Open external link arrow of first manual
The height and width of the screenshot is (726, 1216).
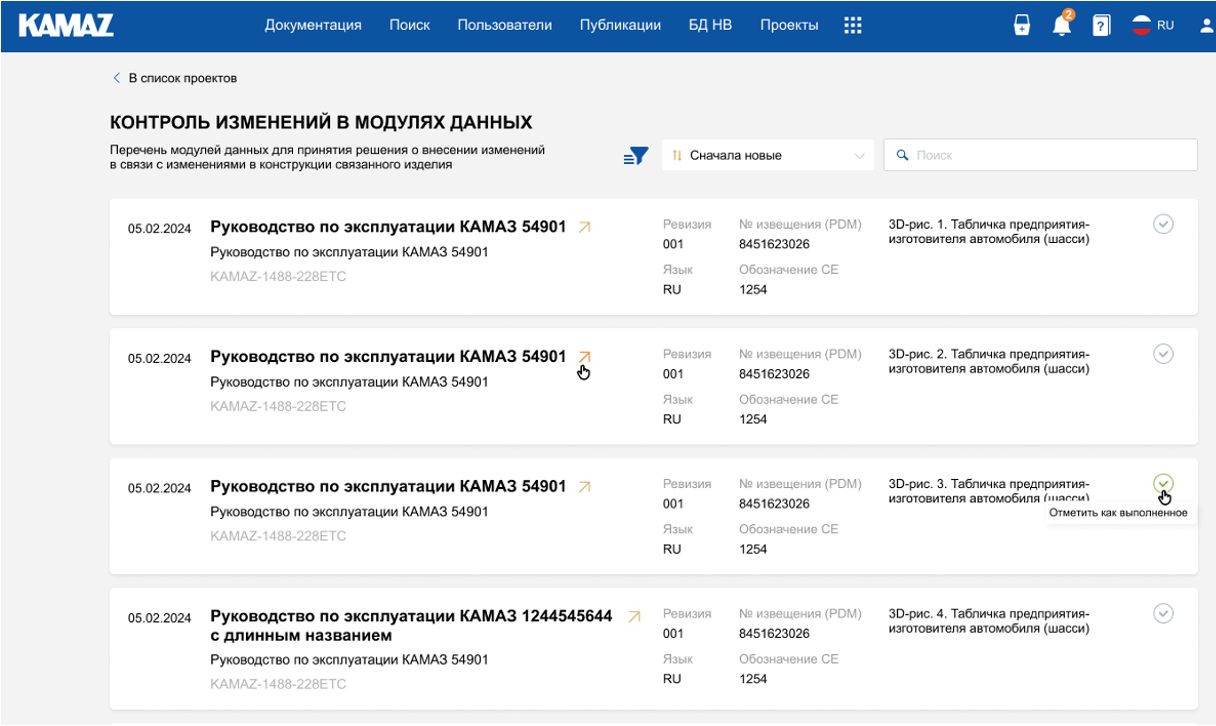pyautogui.click(x=585, y=228)
